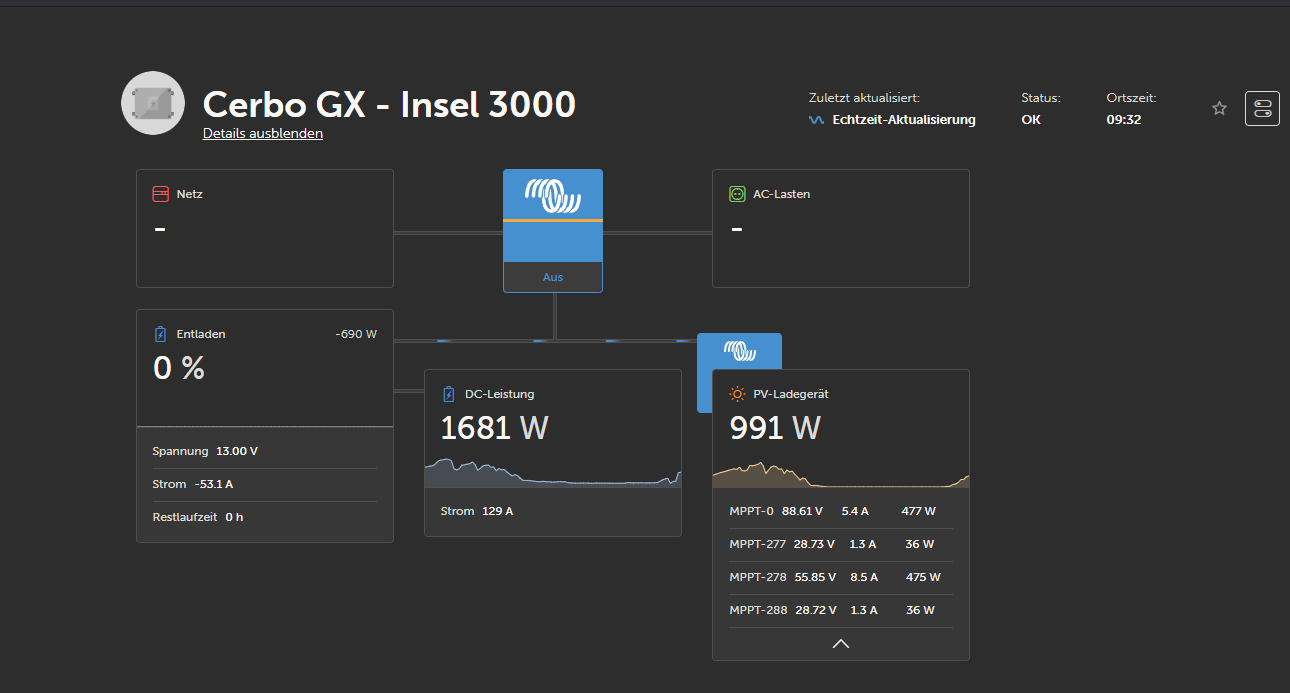
Task: Click the MPPT-288 row
Action: click(841, 610)
